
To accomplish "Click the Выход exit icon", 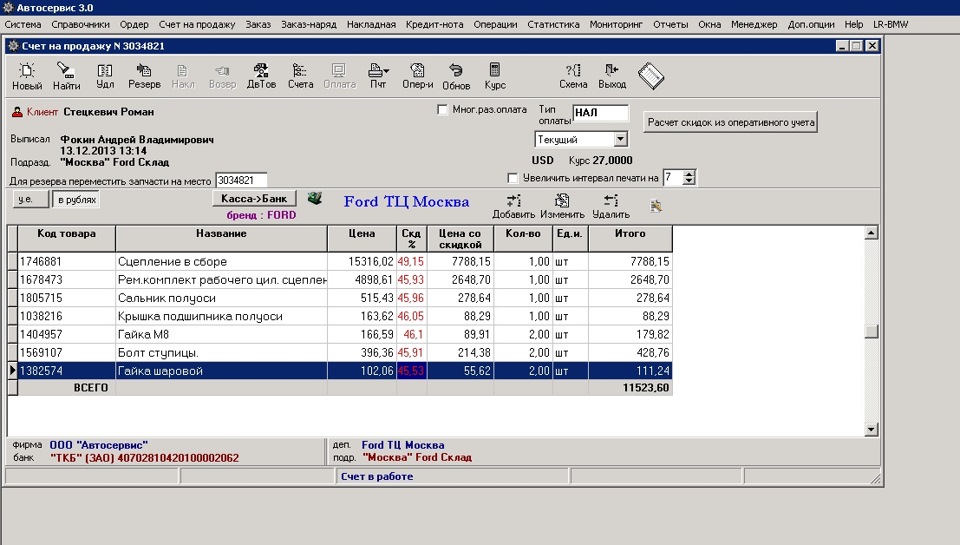I will 612,77.
